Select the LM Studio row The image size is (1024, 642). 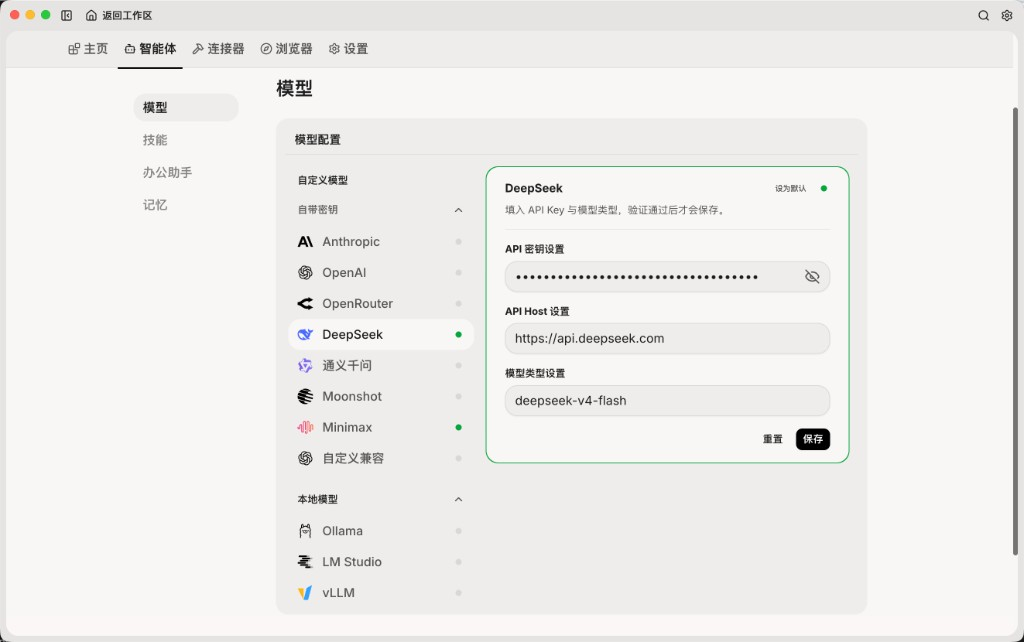point(381,562)
